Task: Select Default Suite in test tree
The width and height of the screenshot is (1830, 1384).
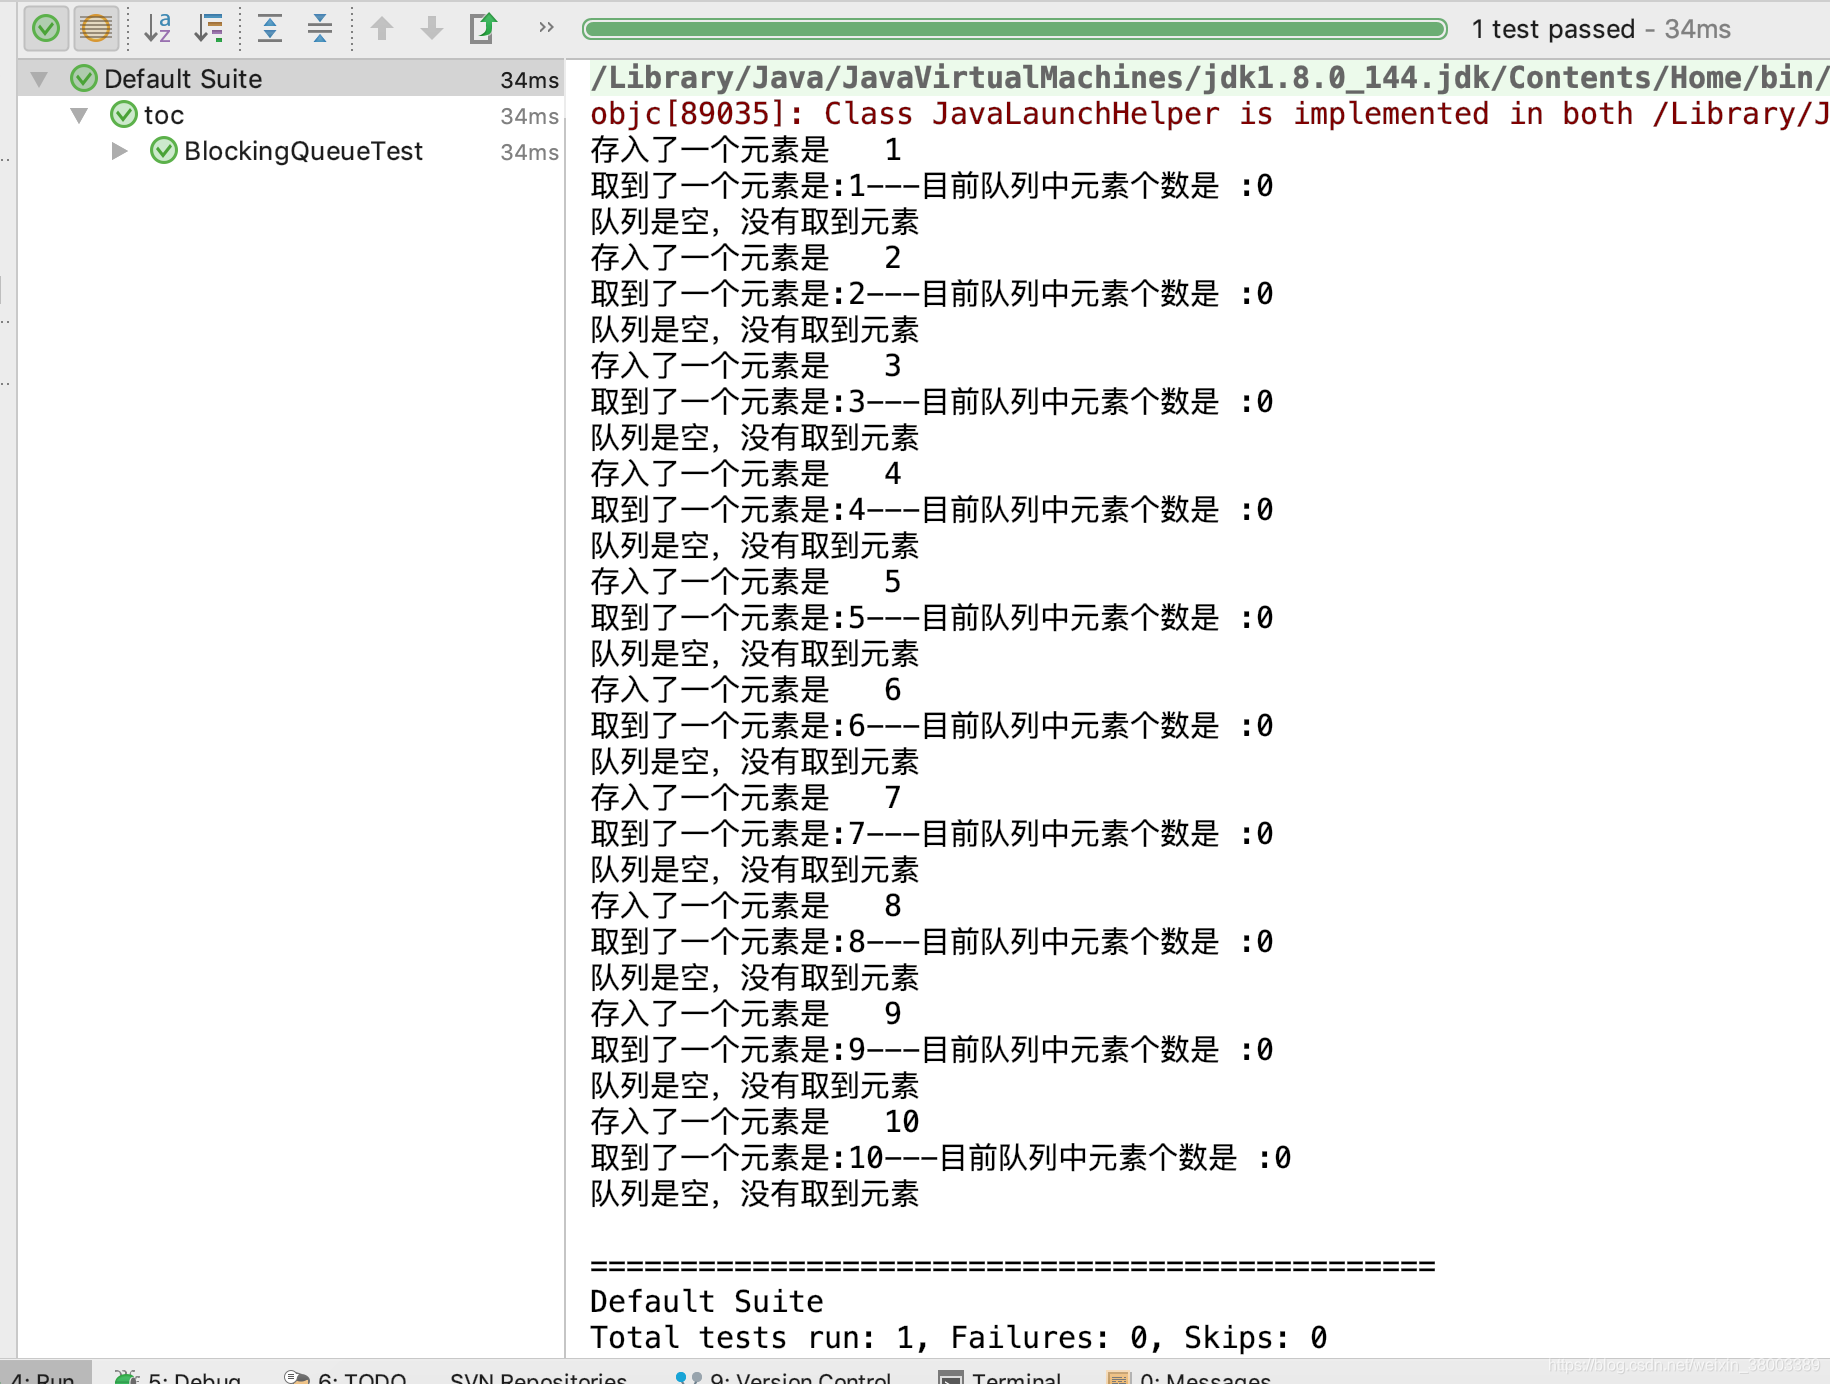Action: (x=291, y=79)
